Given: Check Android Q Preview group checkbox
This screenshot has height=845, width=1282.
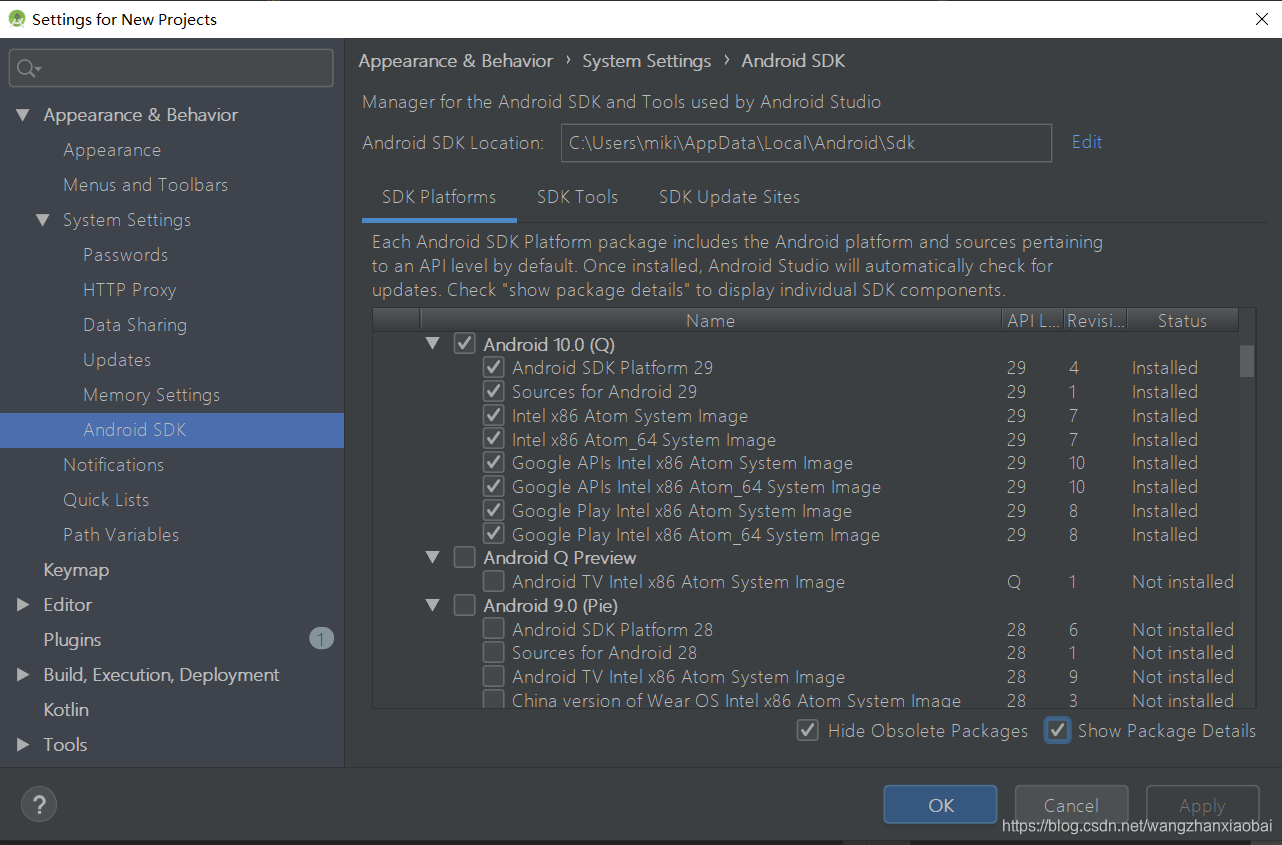Looking at the screenshot, I should click(x=464, y=557).
